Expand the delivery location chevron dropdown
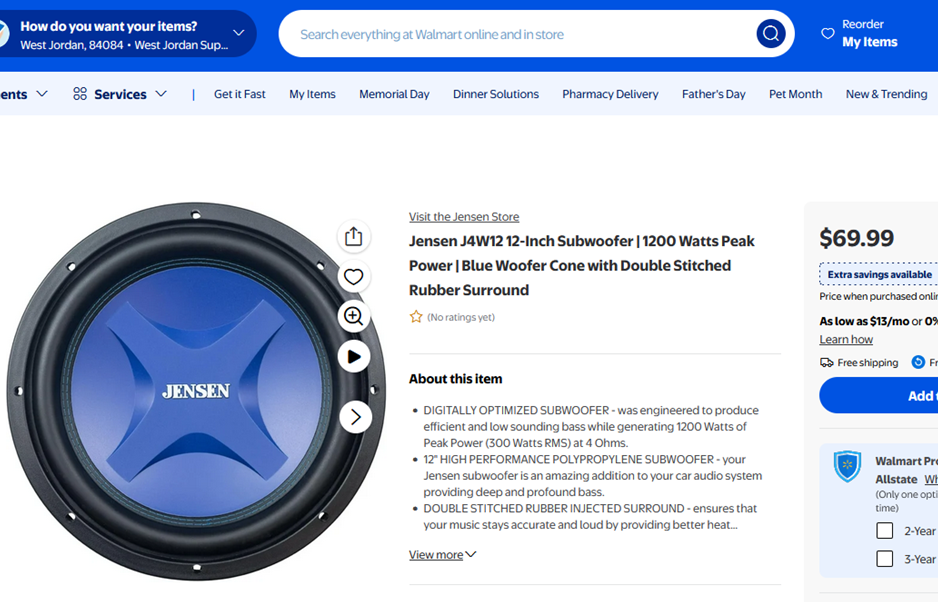Image resolution: width=938 pixels, height=602 pixels. point(238,34)
